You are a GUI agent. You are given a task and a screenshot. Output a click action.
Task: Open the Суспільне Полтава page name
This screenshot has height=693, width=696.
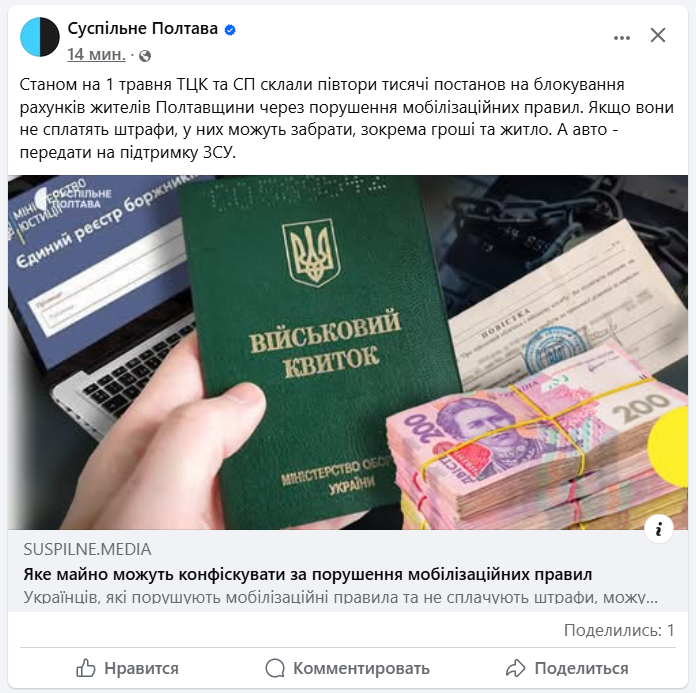(142, 28)
